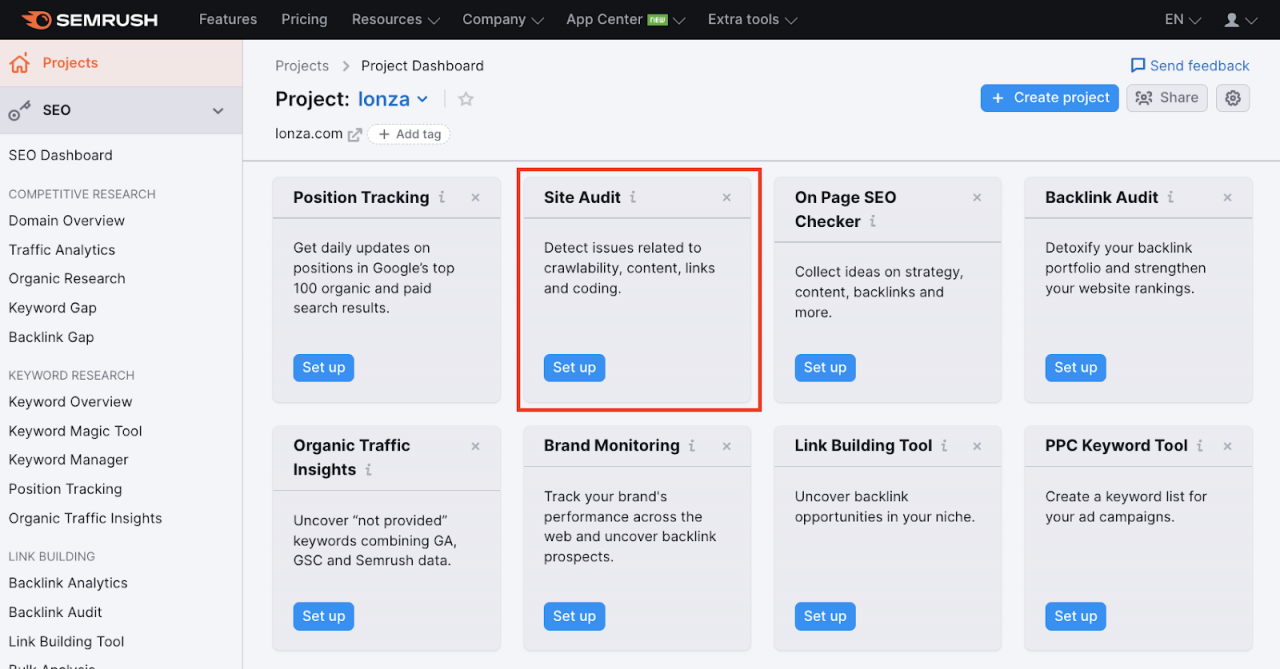This screenshot has width=1280, height=669.
Task: Open Features in top navigation
Action: coord(228,20)
